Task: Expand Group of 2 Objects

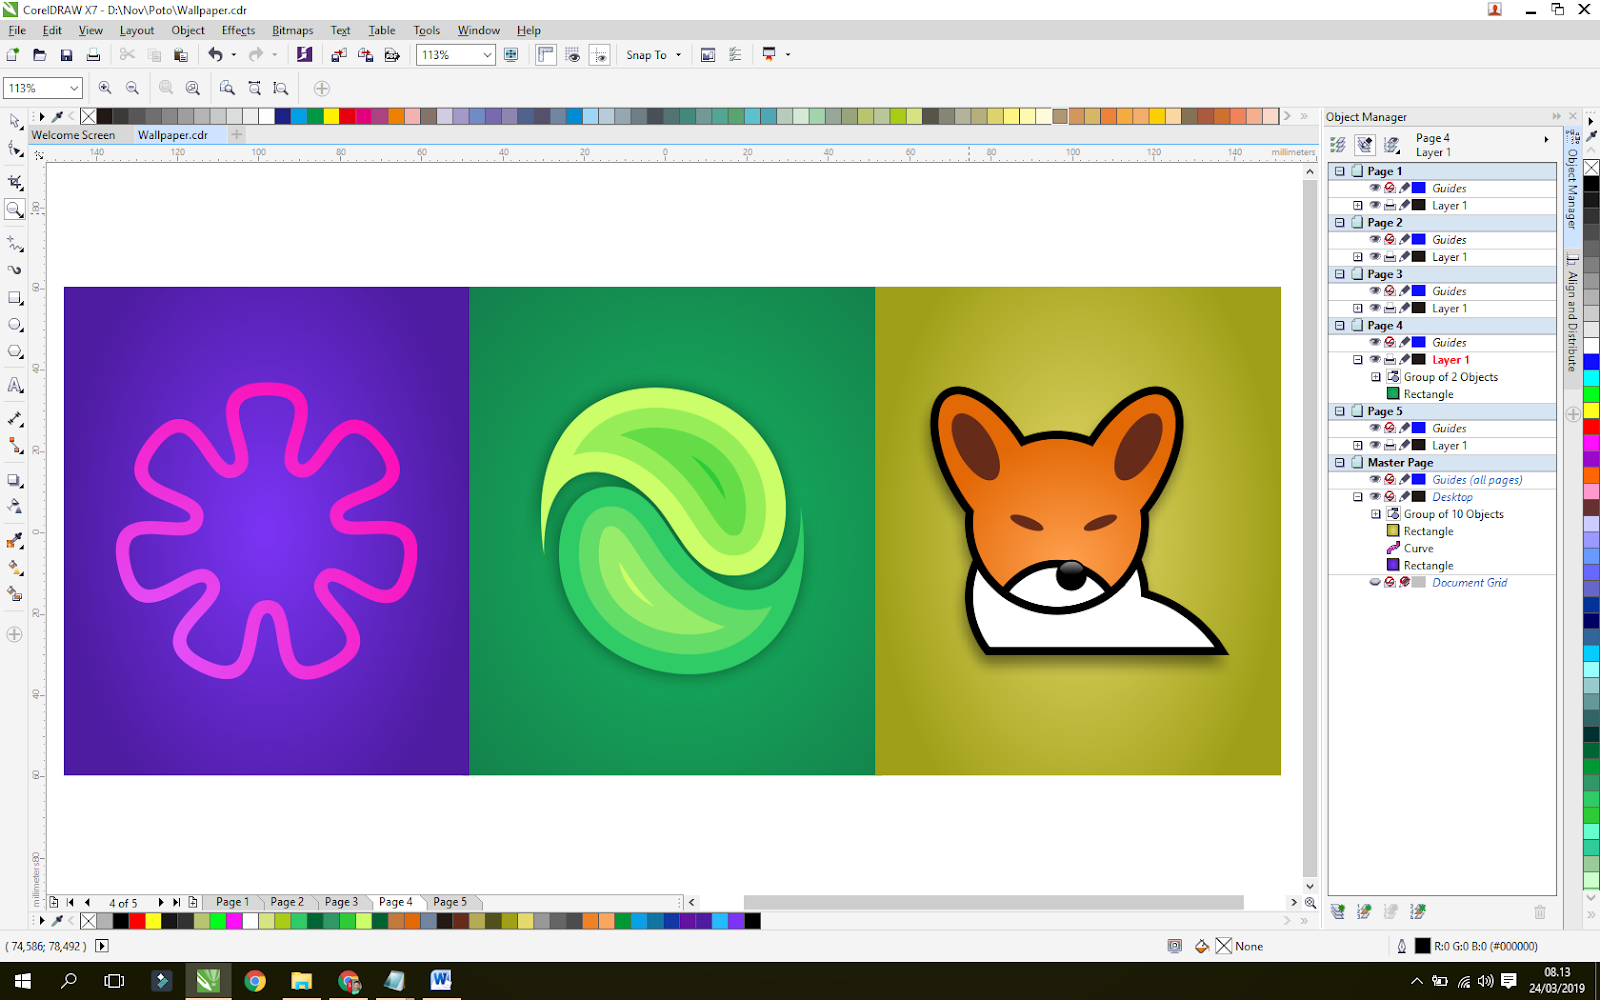Action: click(1376, 377)
